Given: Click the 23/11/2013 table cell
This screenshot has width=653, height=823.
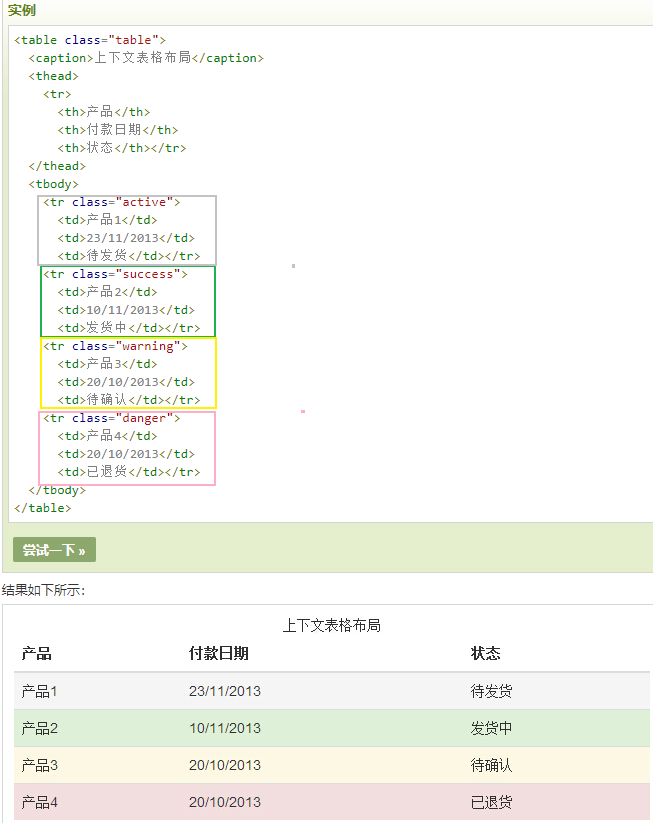Looking at the screenshot, I should tap(225, 691).
